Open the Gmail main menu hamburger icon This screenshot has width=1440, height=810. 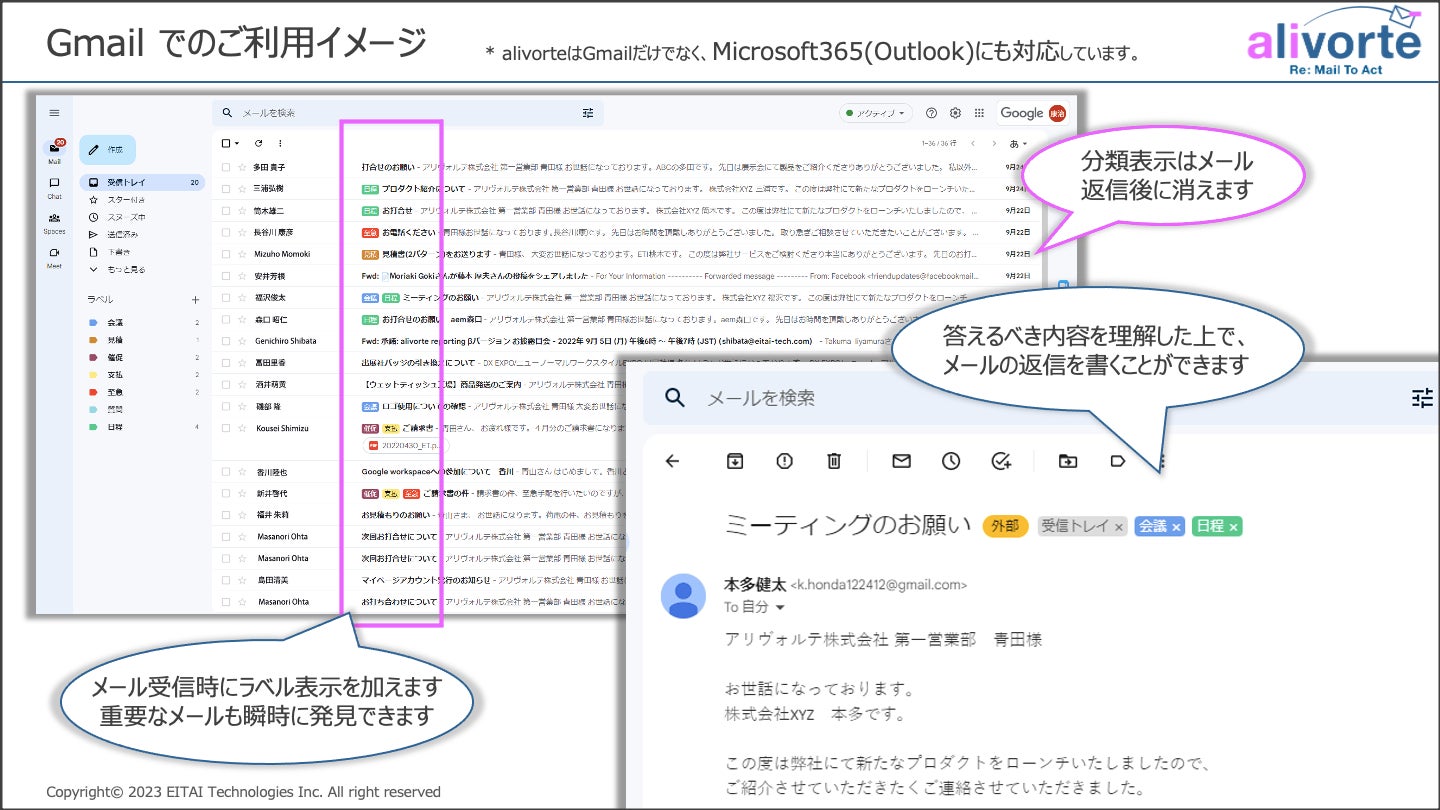click(54, 113)
